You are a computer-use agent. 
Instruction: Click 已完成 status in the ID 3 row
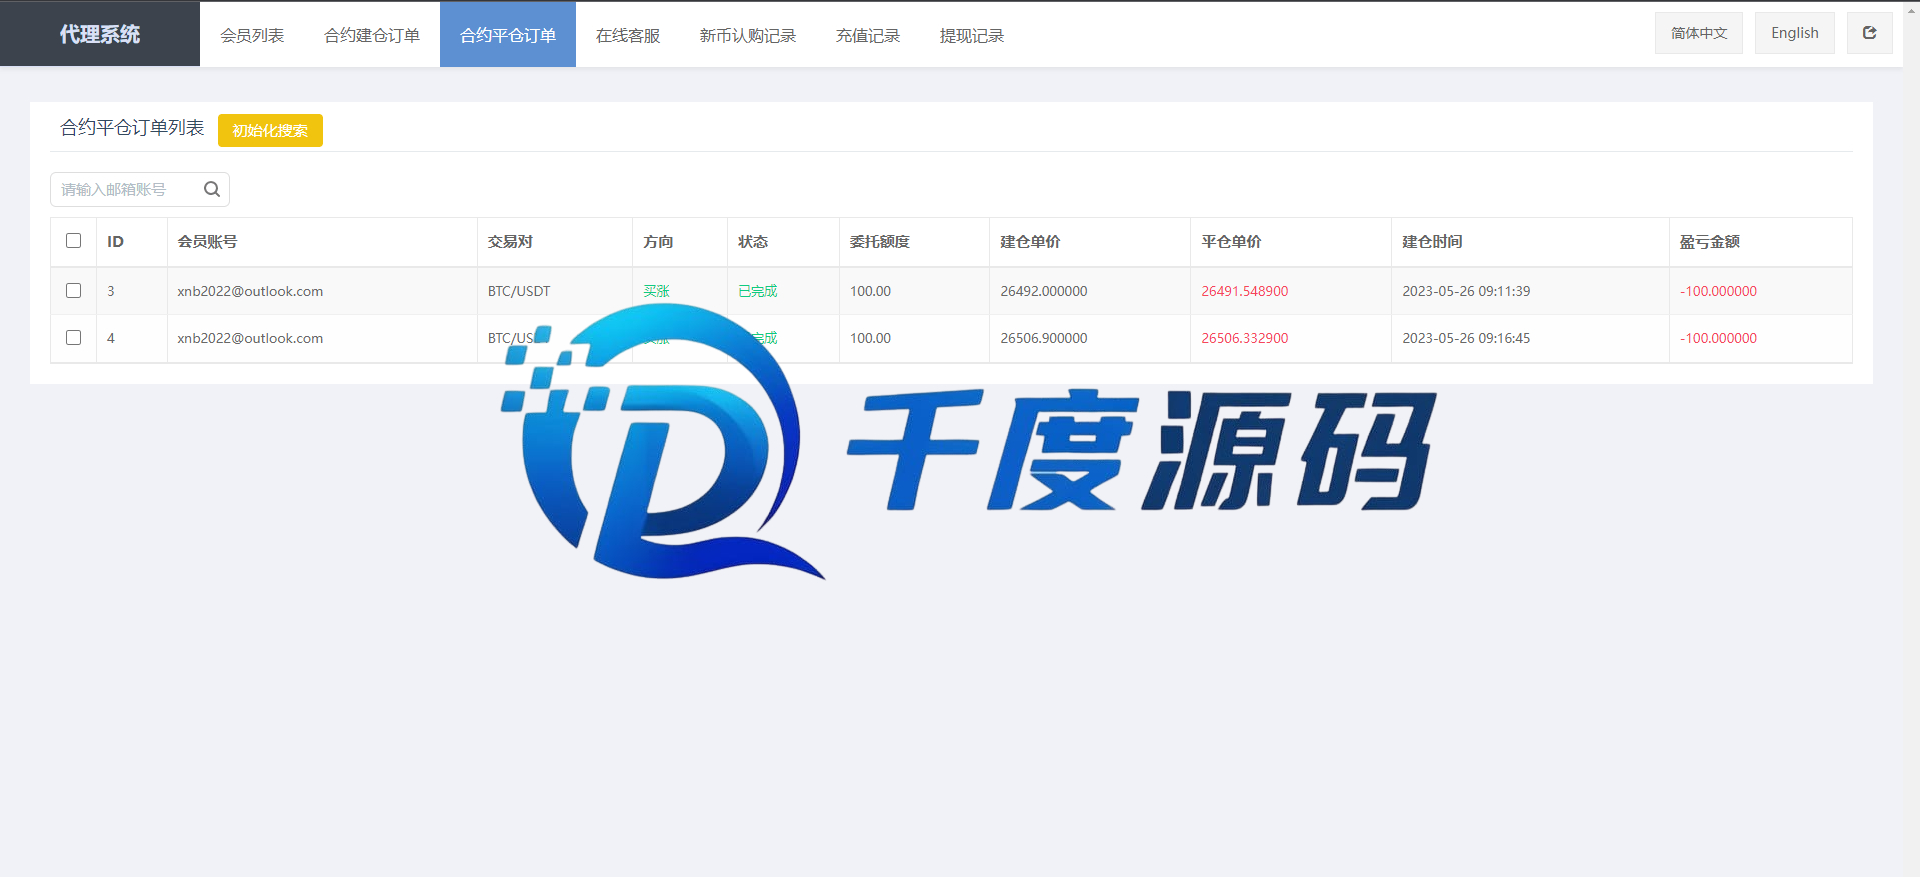tap(758, 291)
